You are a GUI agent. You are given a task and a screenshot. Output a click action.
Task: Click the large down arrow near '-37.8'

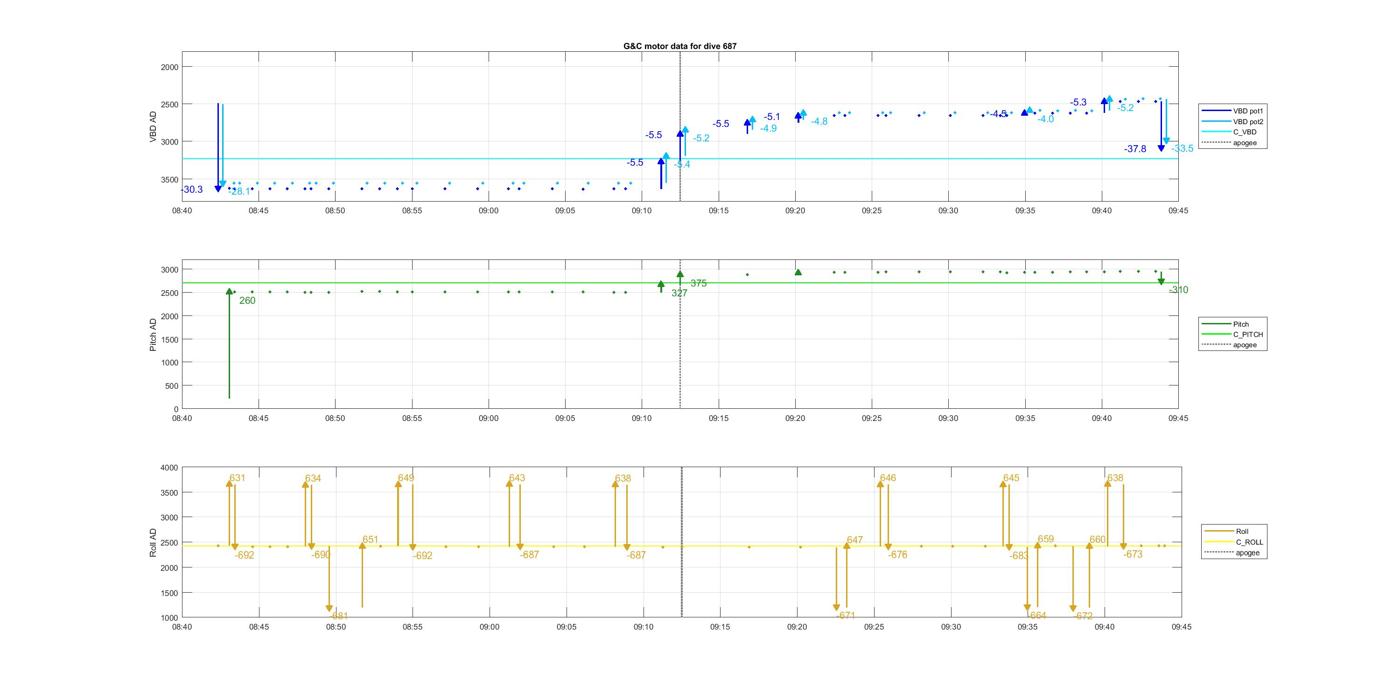[x=1161, y=125]
